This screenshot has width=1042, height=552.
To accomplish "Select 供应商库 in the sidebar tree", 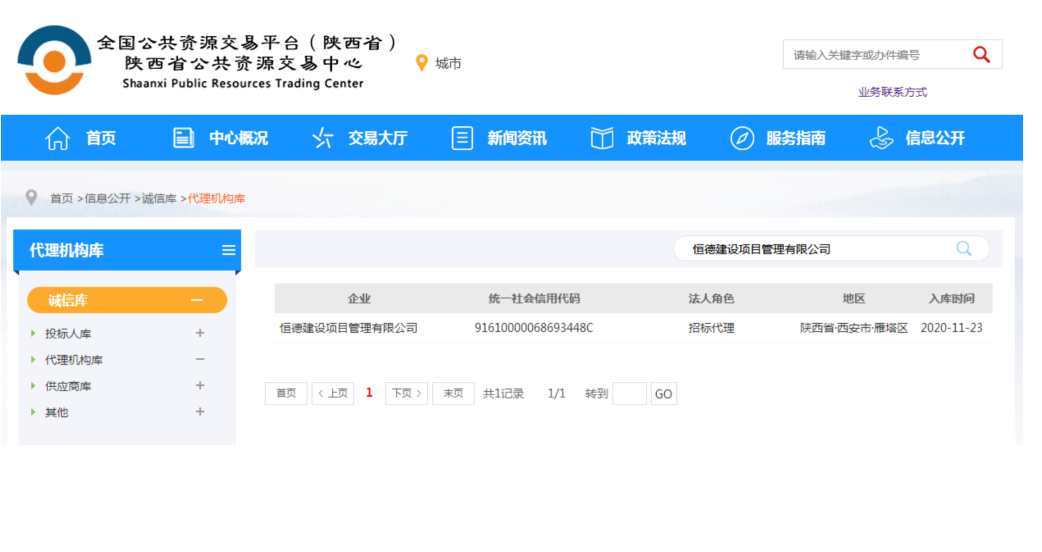I will [x=68, y=386].
